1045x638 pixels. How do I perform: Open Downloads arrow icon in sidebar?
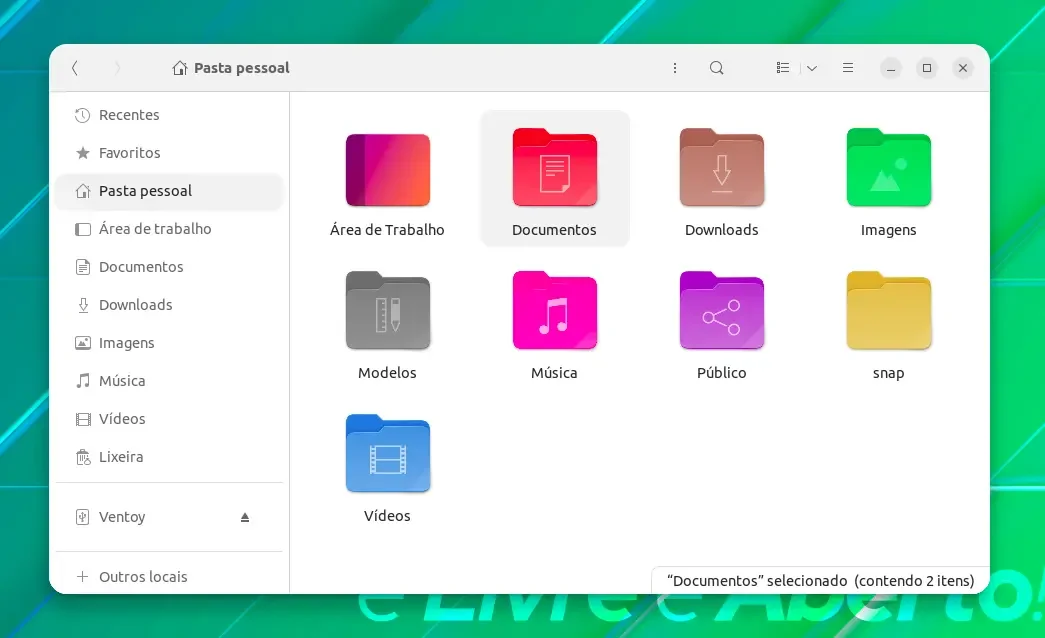tap(83, 305)
